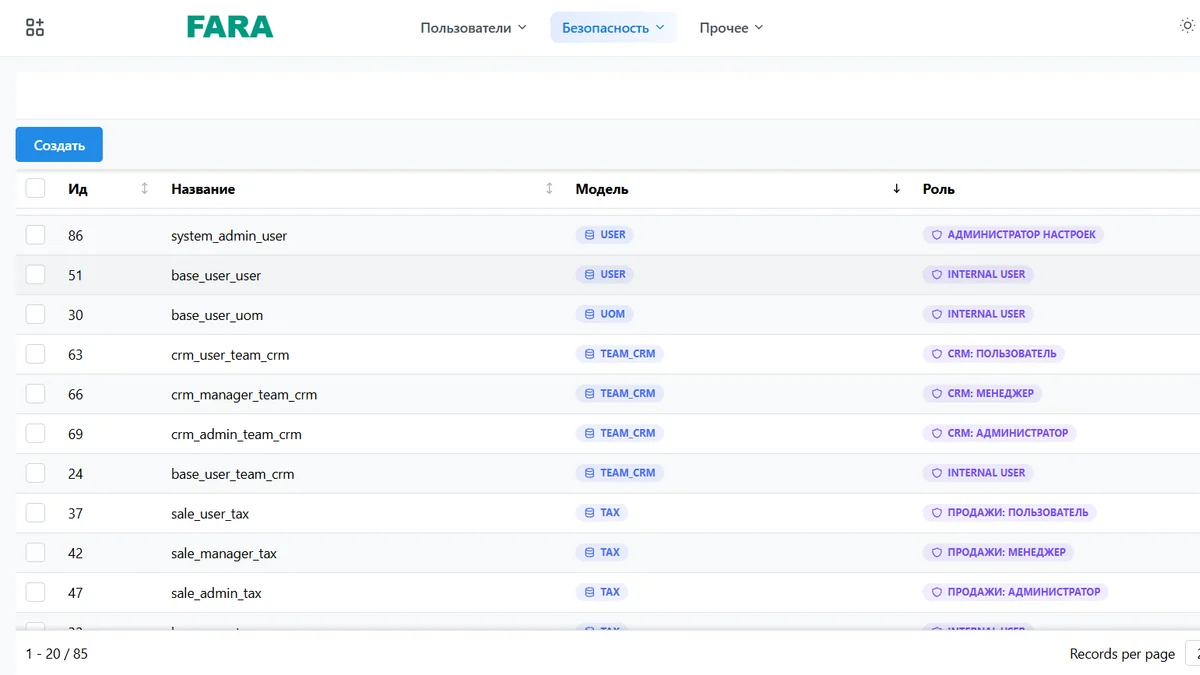Click the Ид value 51
Image resolution: width=1200 pixels, height=675 pixels.
(75, 275)
